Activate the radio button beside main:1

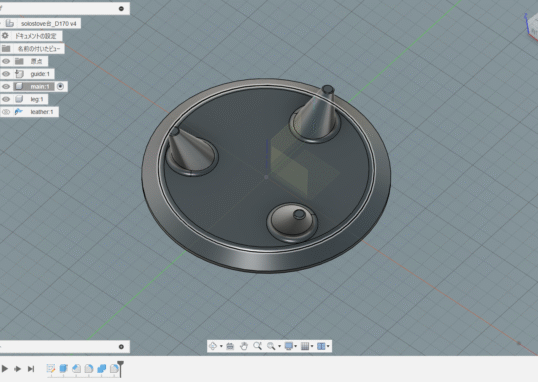click(x=60, y=86)
